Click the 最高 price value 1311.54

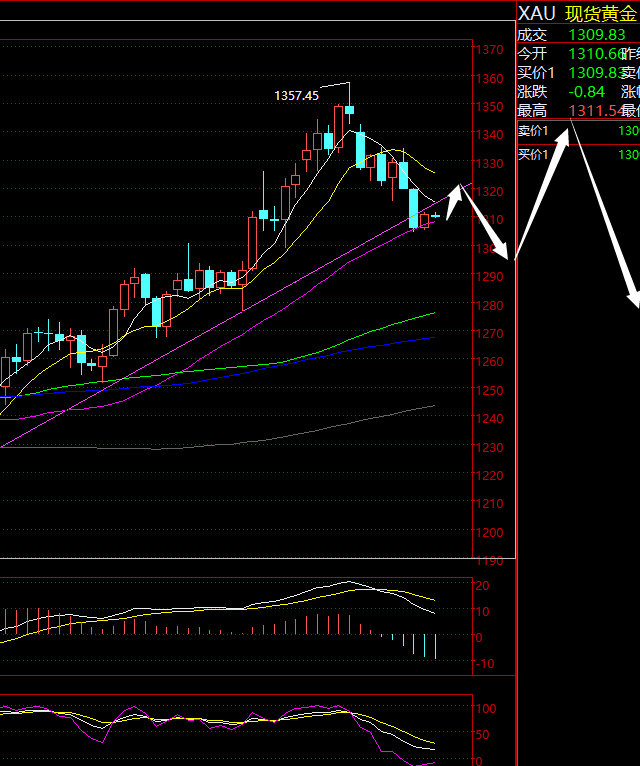point(594,110)
